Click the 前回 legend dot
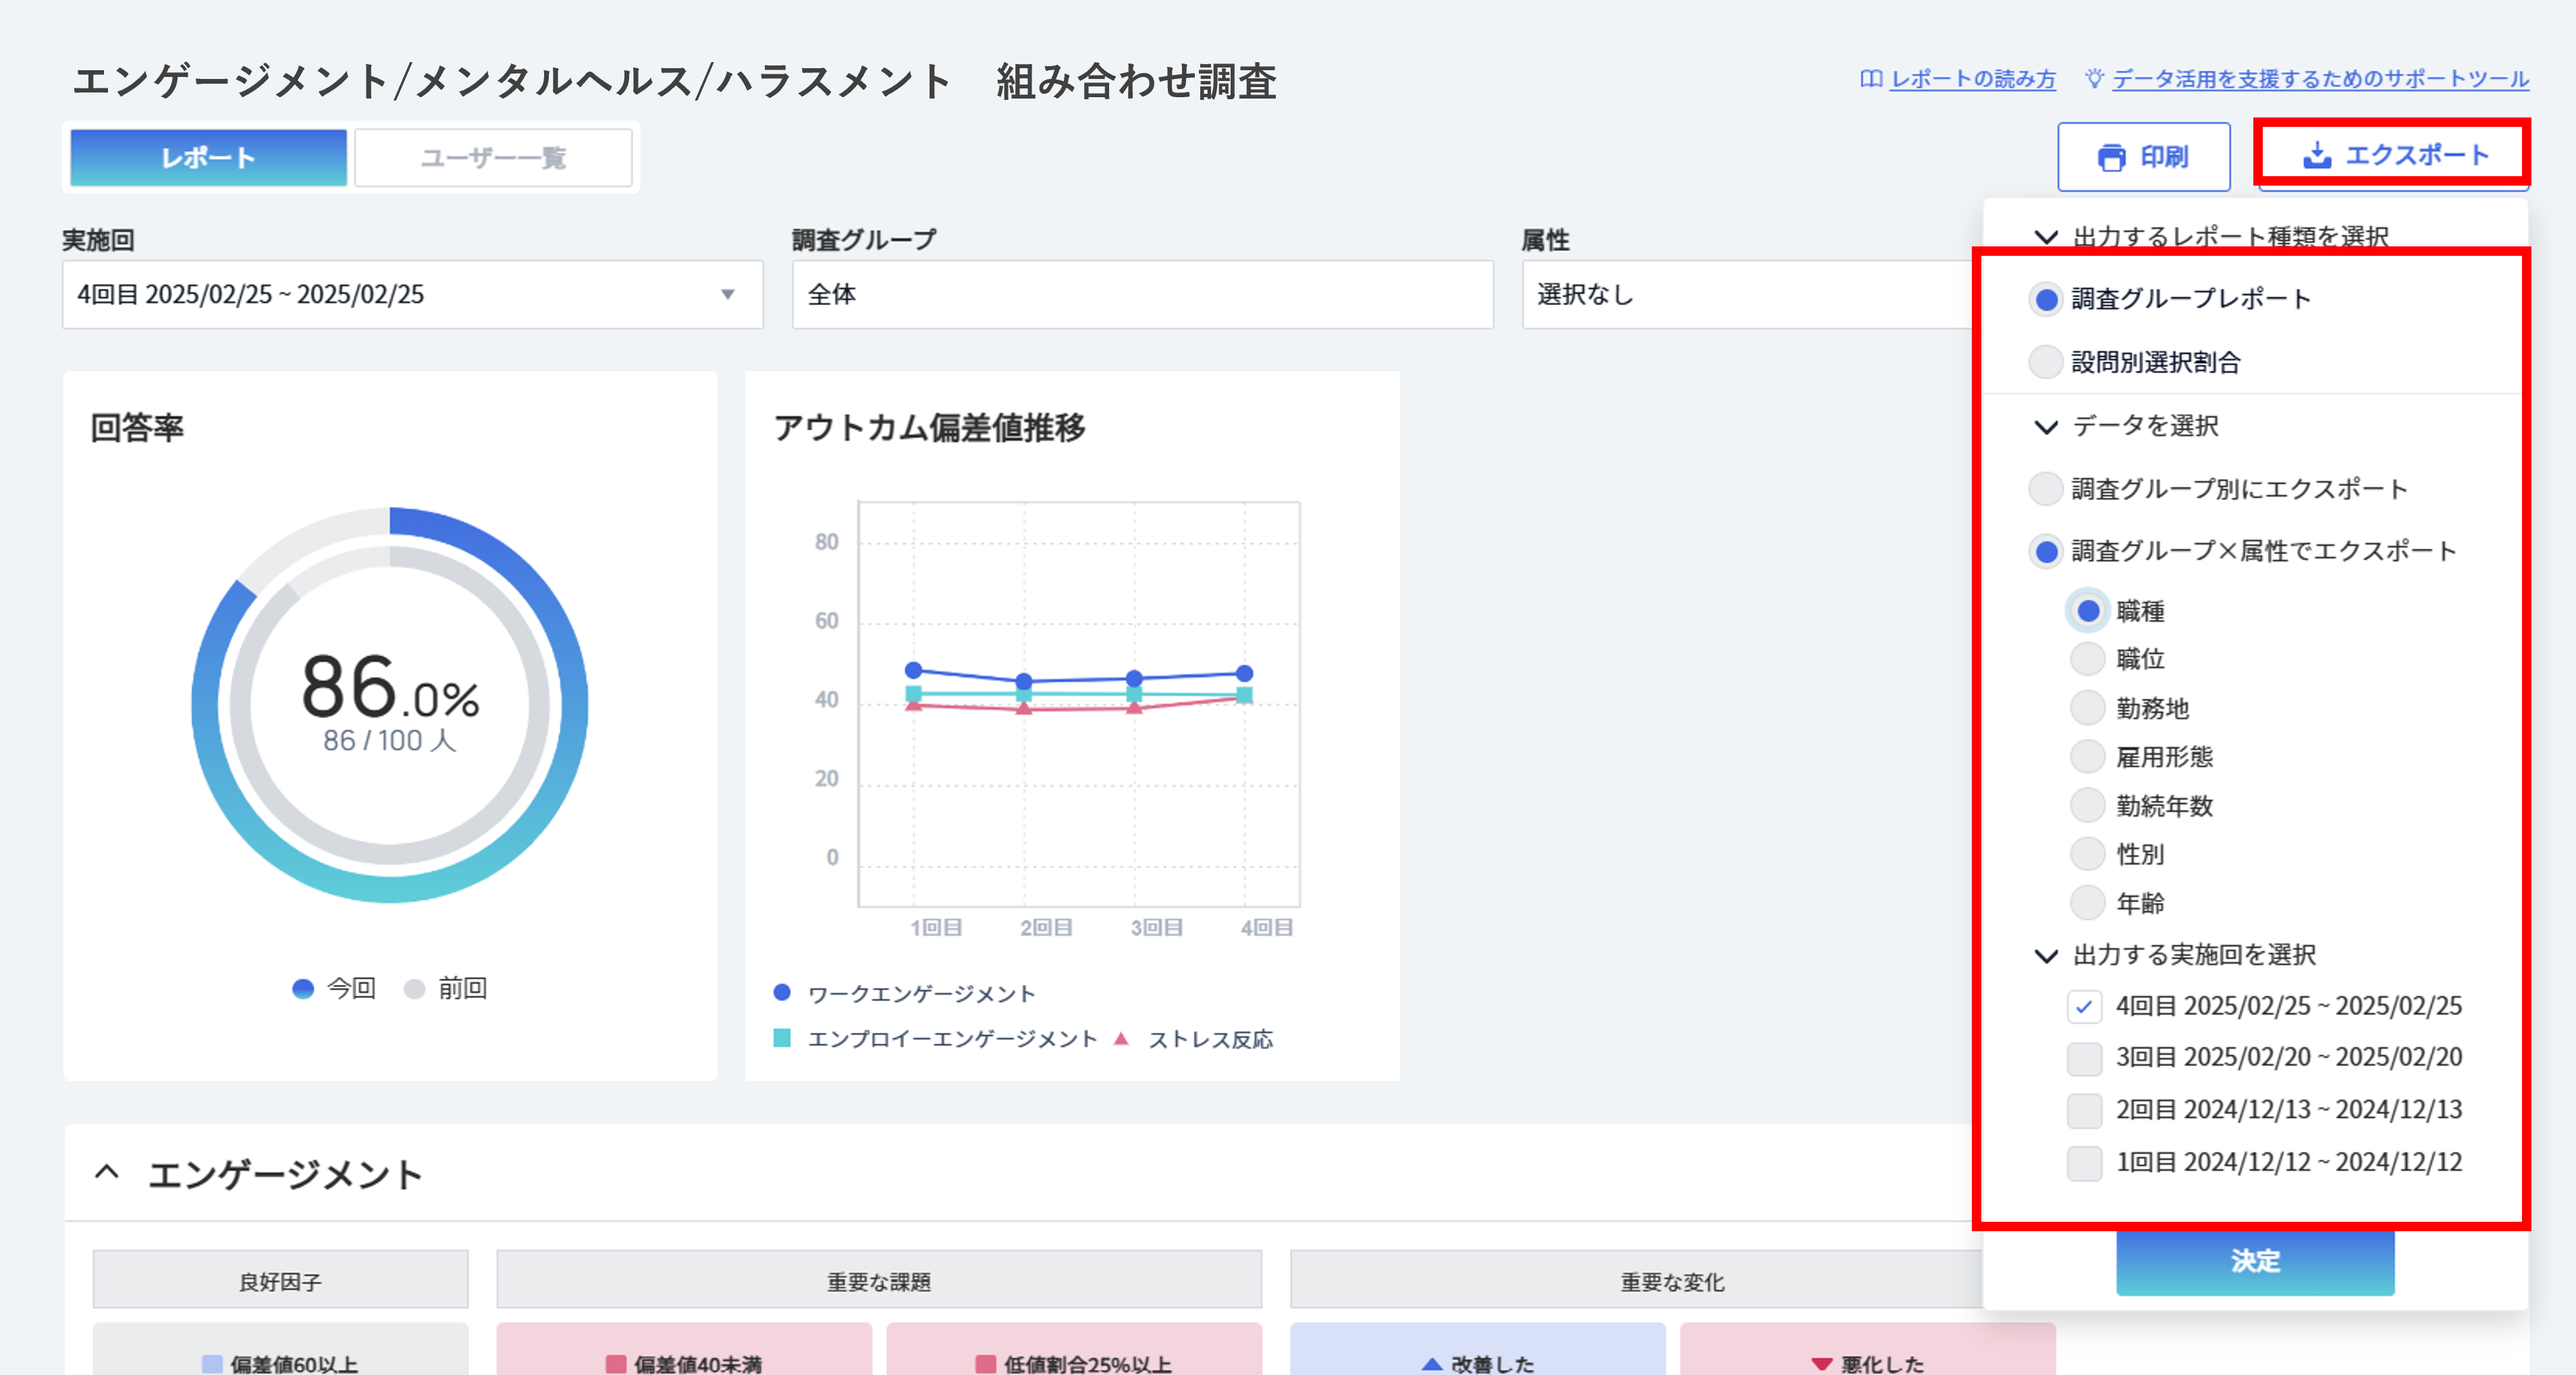 (x=414, y=988)
